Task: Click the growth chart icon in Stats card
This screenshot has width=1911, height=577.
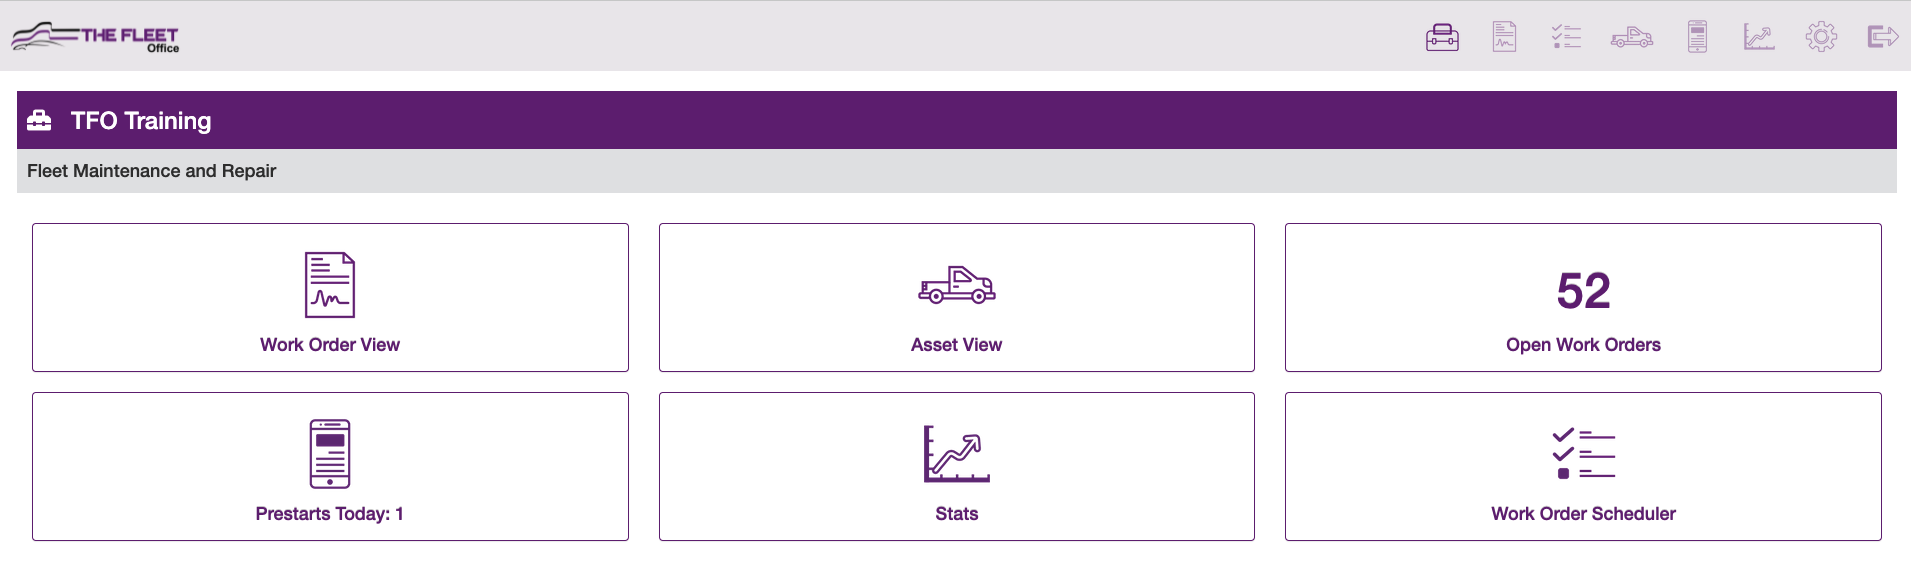Action: coord(956,454)
